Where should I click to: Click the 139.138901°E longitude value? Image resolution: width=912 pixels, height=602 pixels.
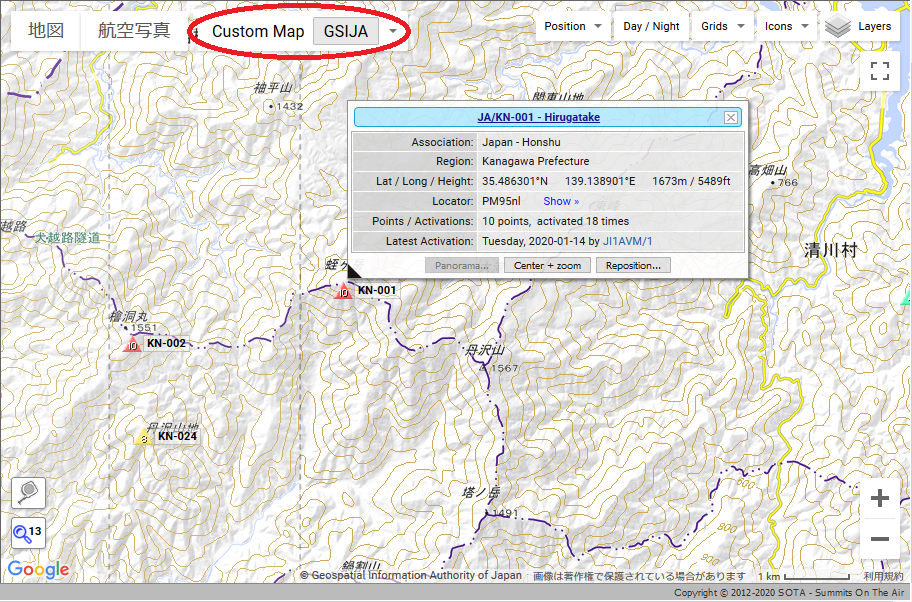point(600,181)
